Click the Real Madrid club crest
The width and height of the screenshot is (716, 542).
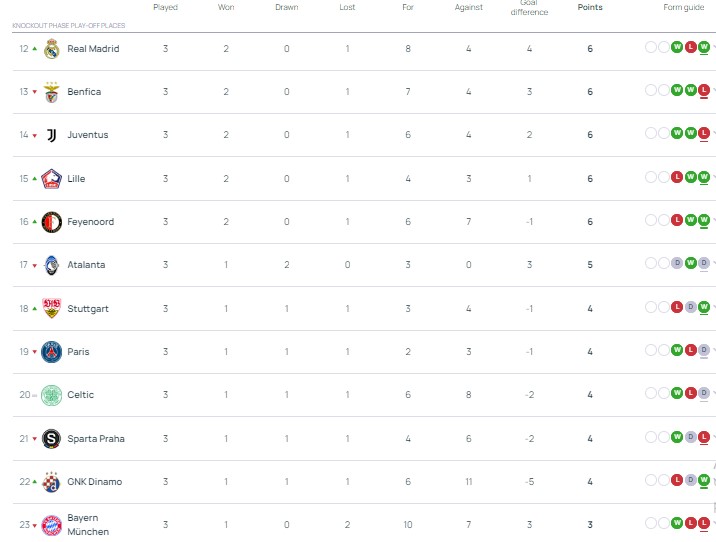click(x=52, y=49)
